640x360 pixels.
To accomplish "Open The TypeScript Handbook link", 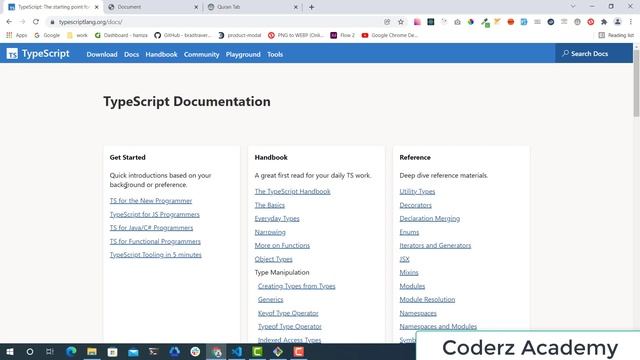I will (292, 191).
